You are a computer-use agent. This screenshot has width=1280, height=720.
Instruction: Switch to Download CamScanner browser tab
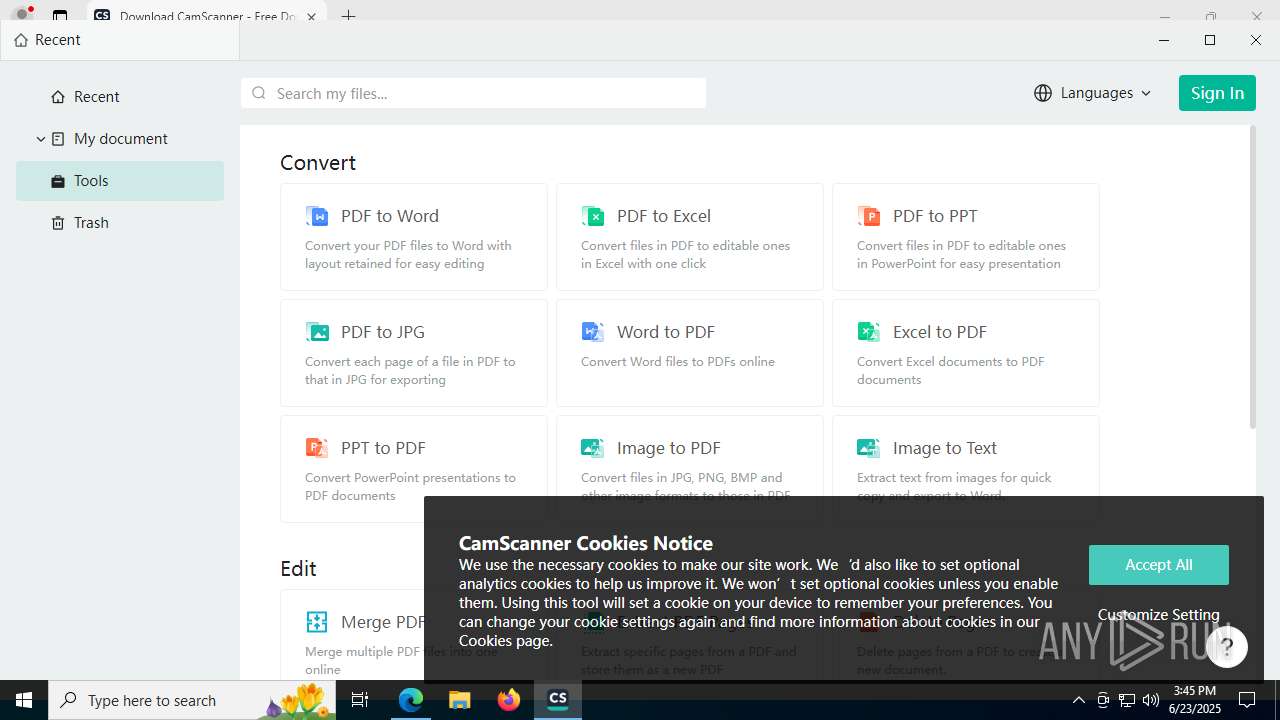click(207, 16)
